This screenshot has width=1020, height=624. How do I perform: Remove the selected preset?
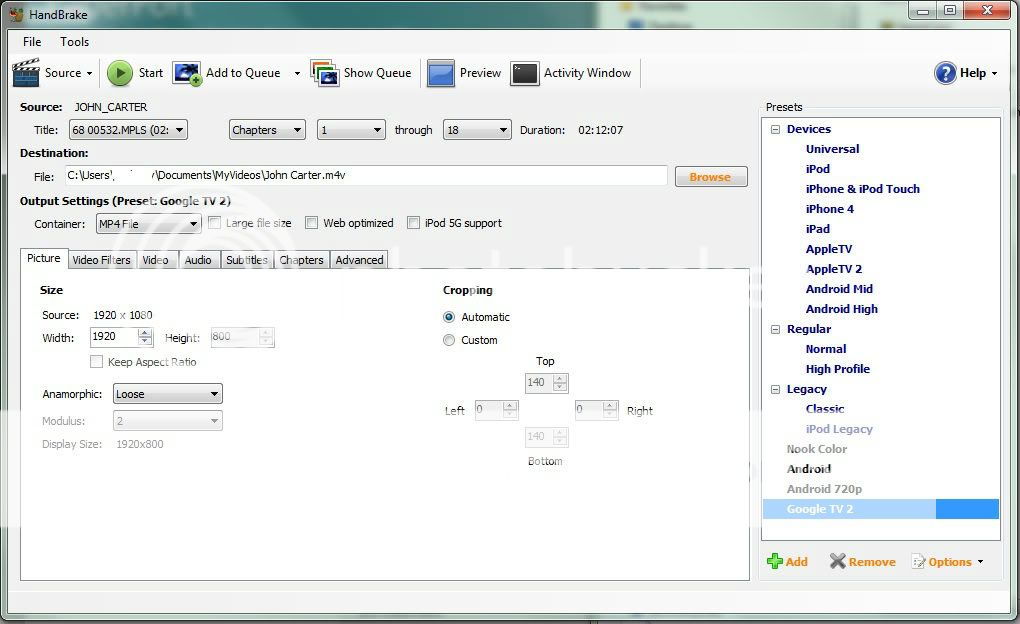861,561
